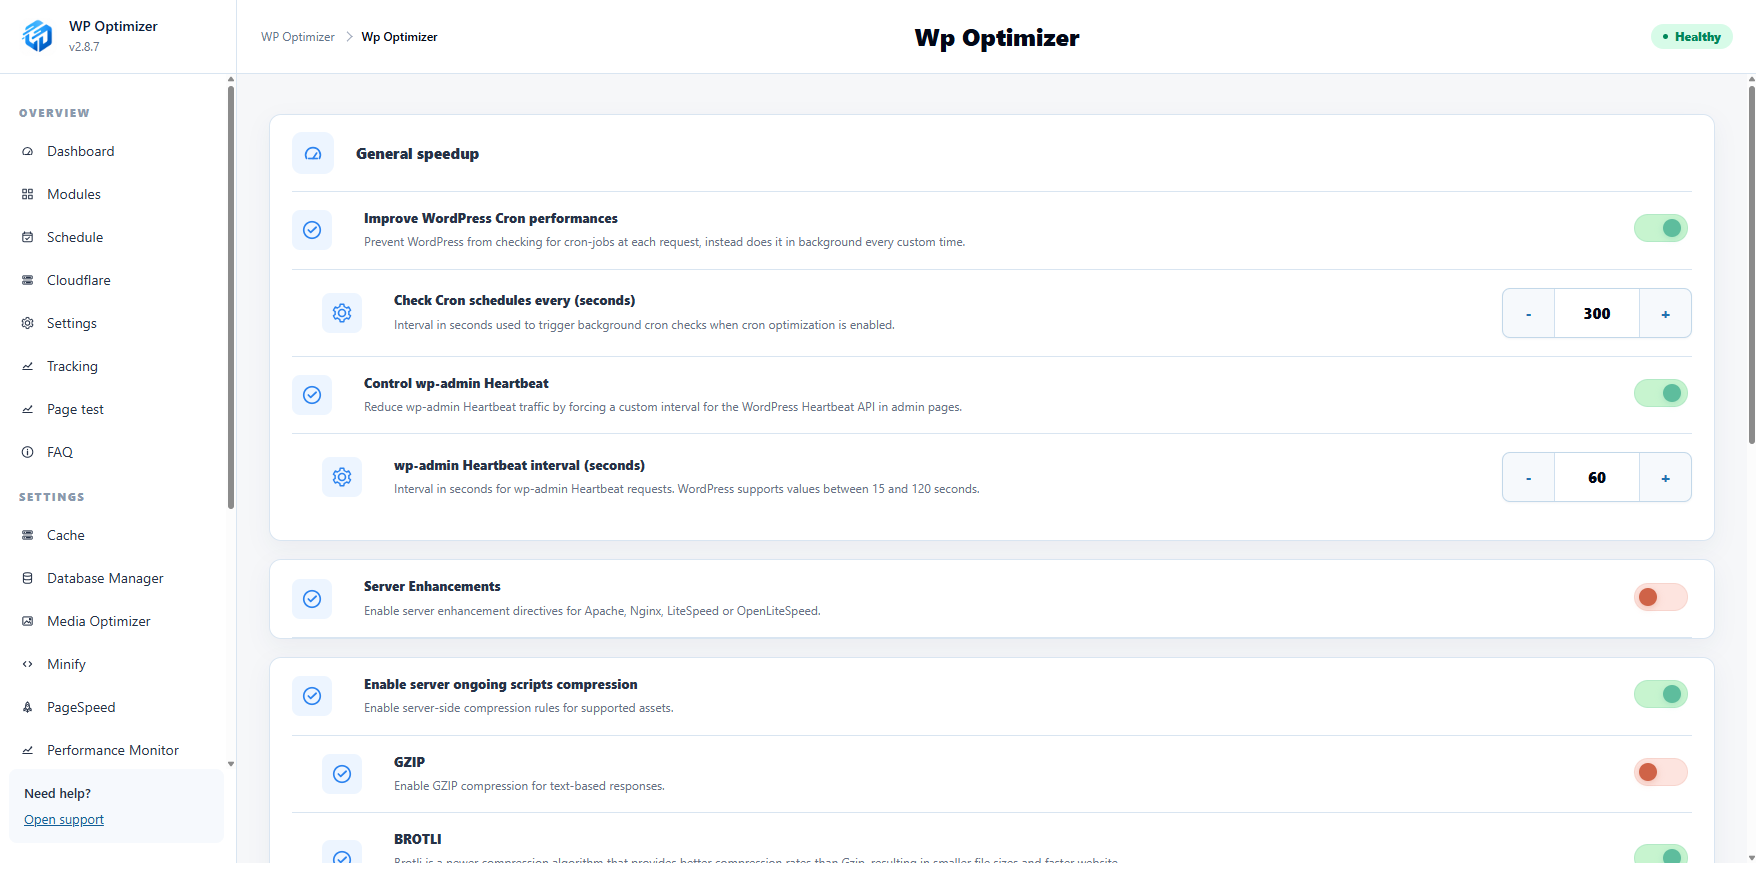The width and height of the screenshot is (1756, 879).
Task: Click the Dashboard sidebar icon
Action: [28, 152]
